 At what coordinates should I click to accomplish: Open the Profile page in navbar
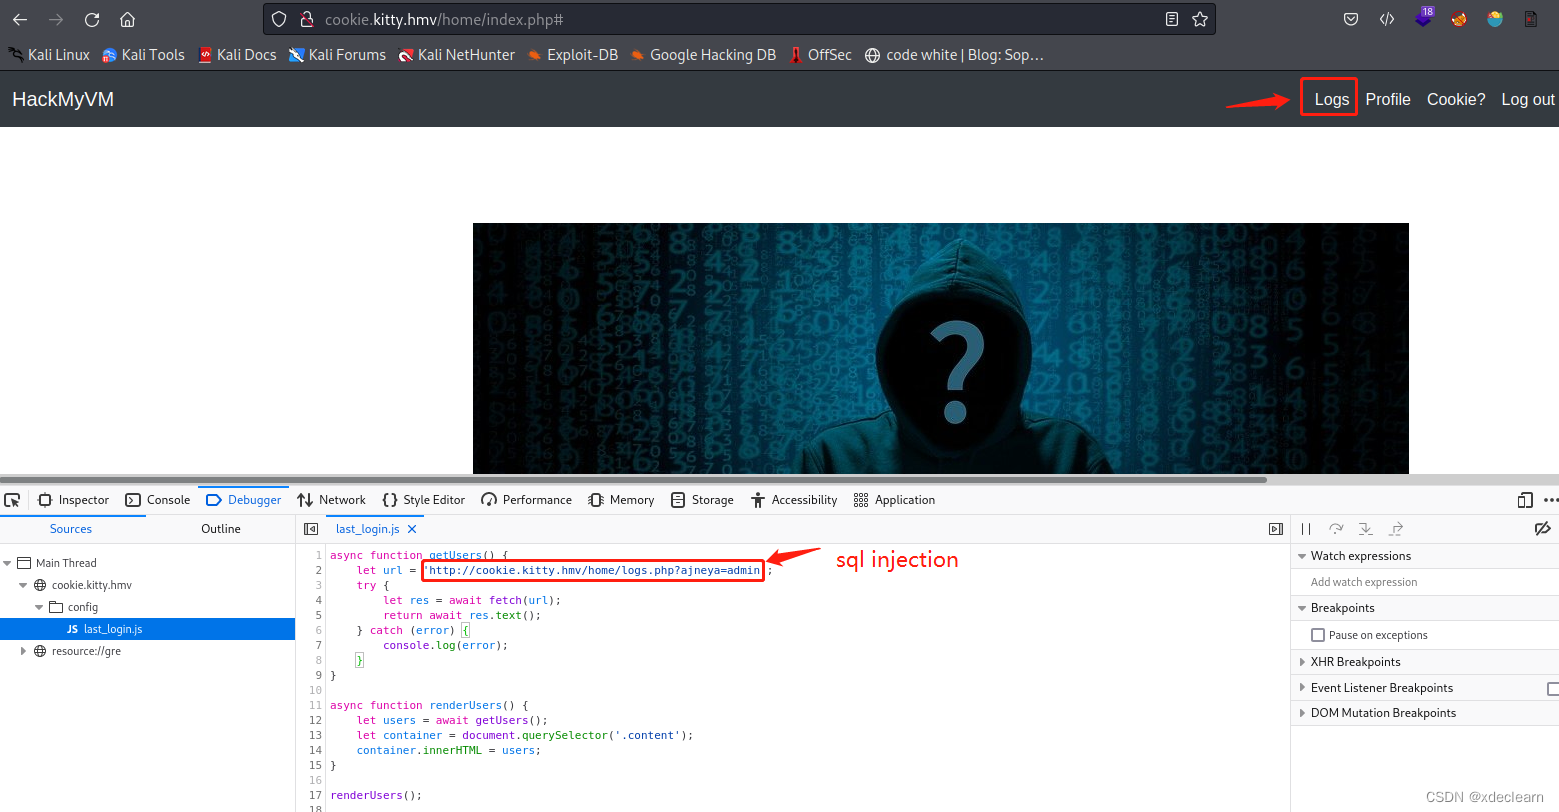click(x=1388, y=99)
